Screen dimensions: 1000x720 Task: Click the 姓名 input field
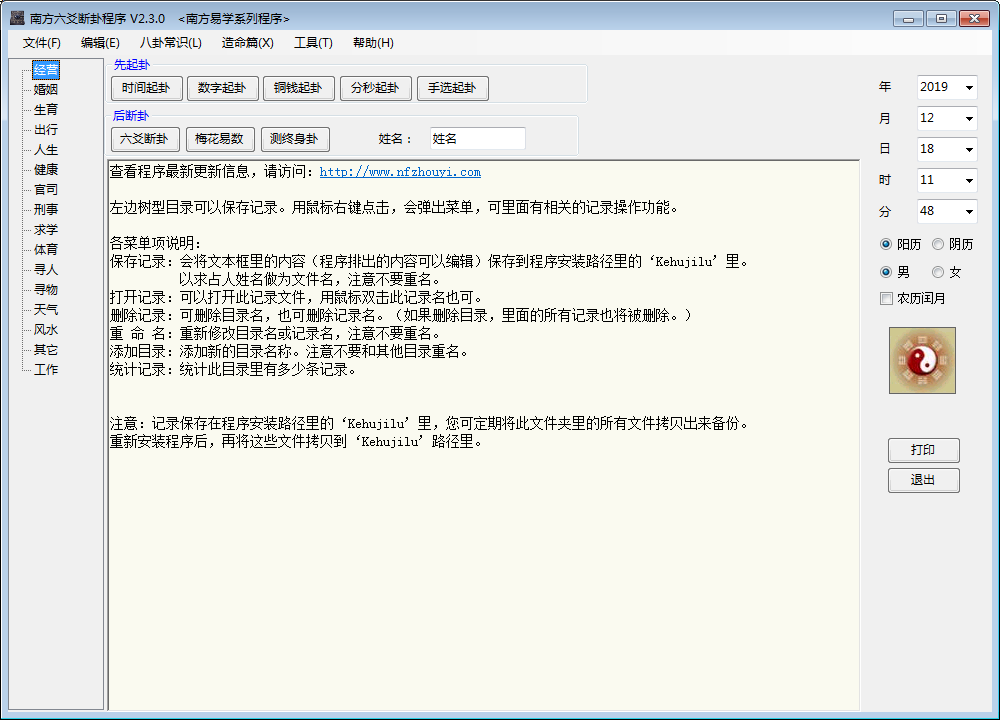[478, 138]
